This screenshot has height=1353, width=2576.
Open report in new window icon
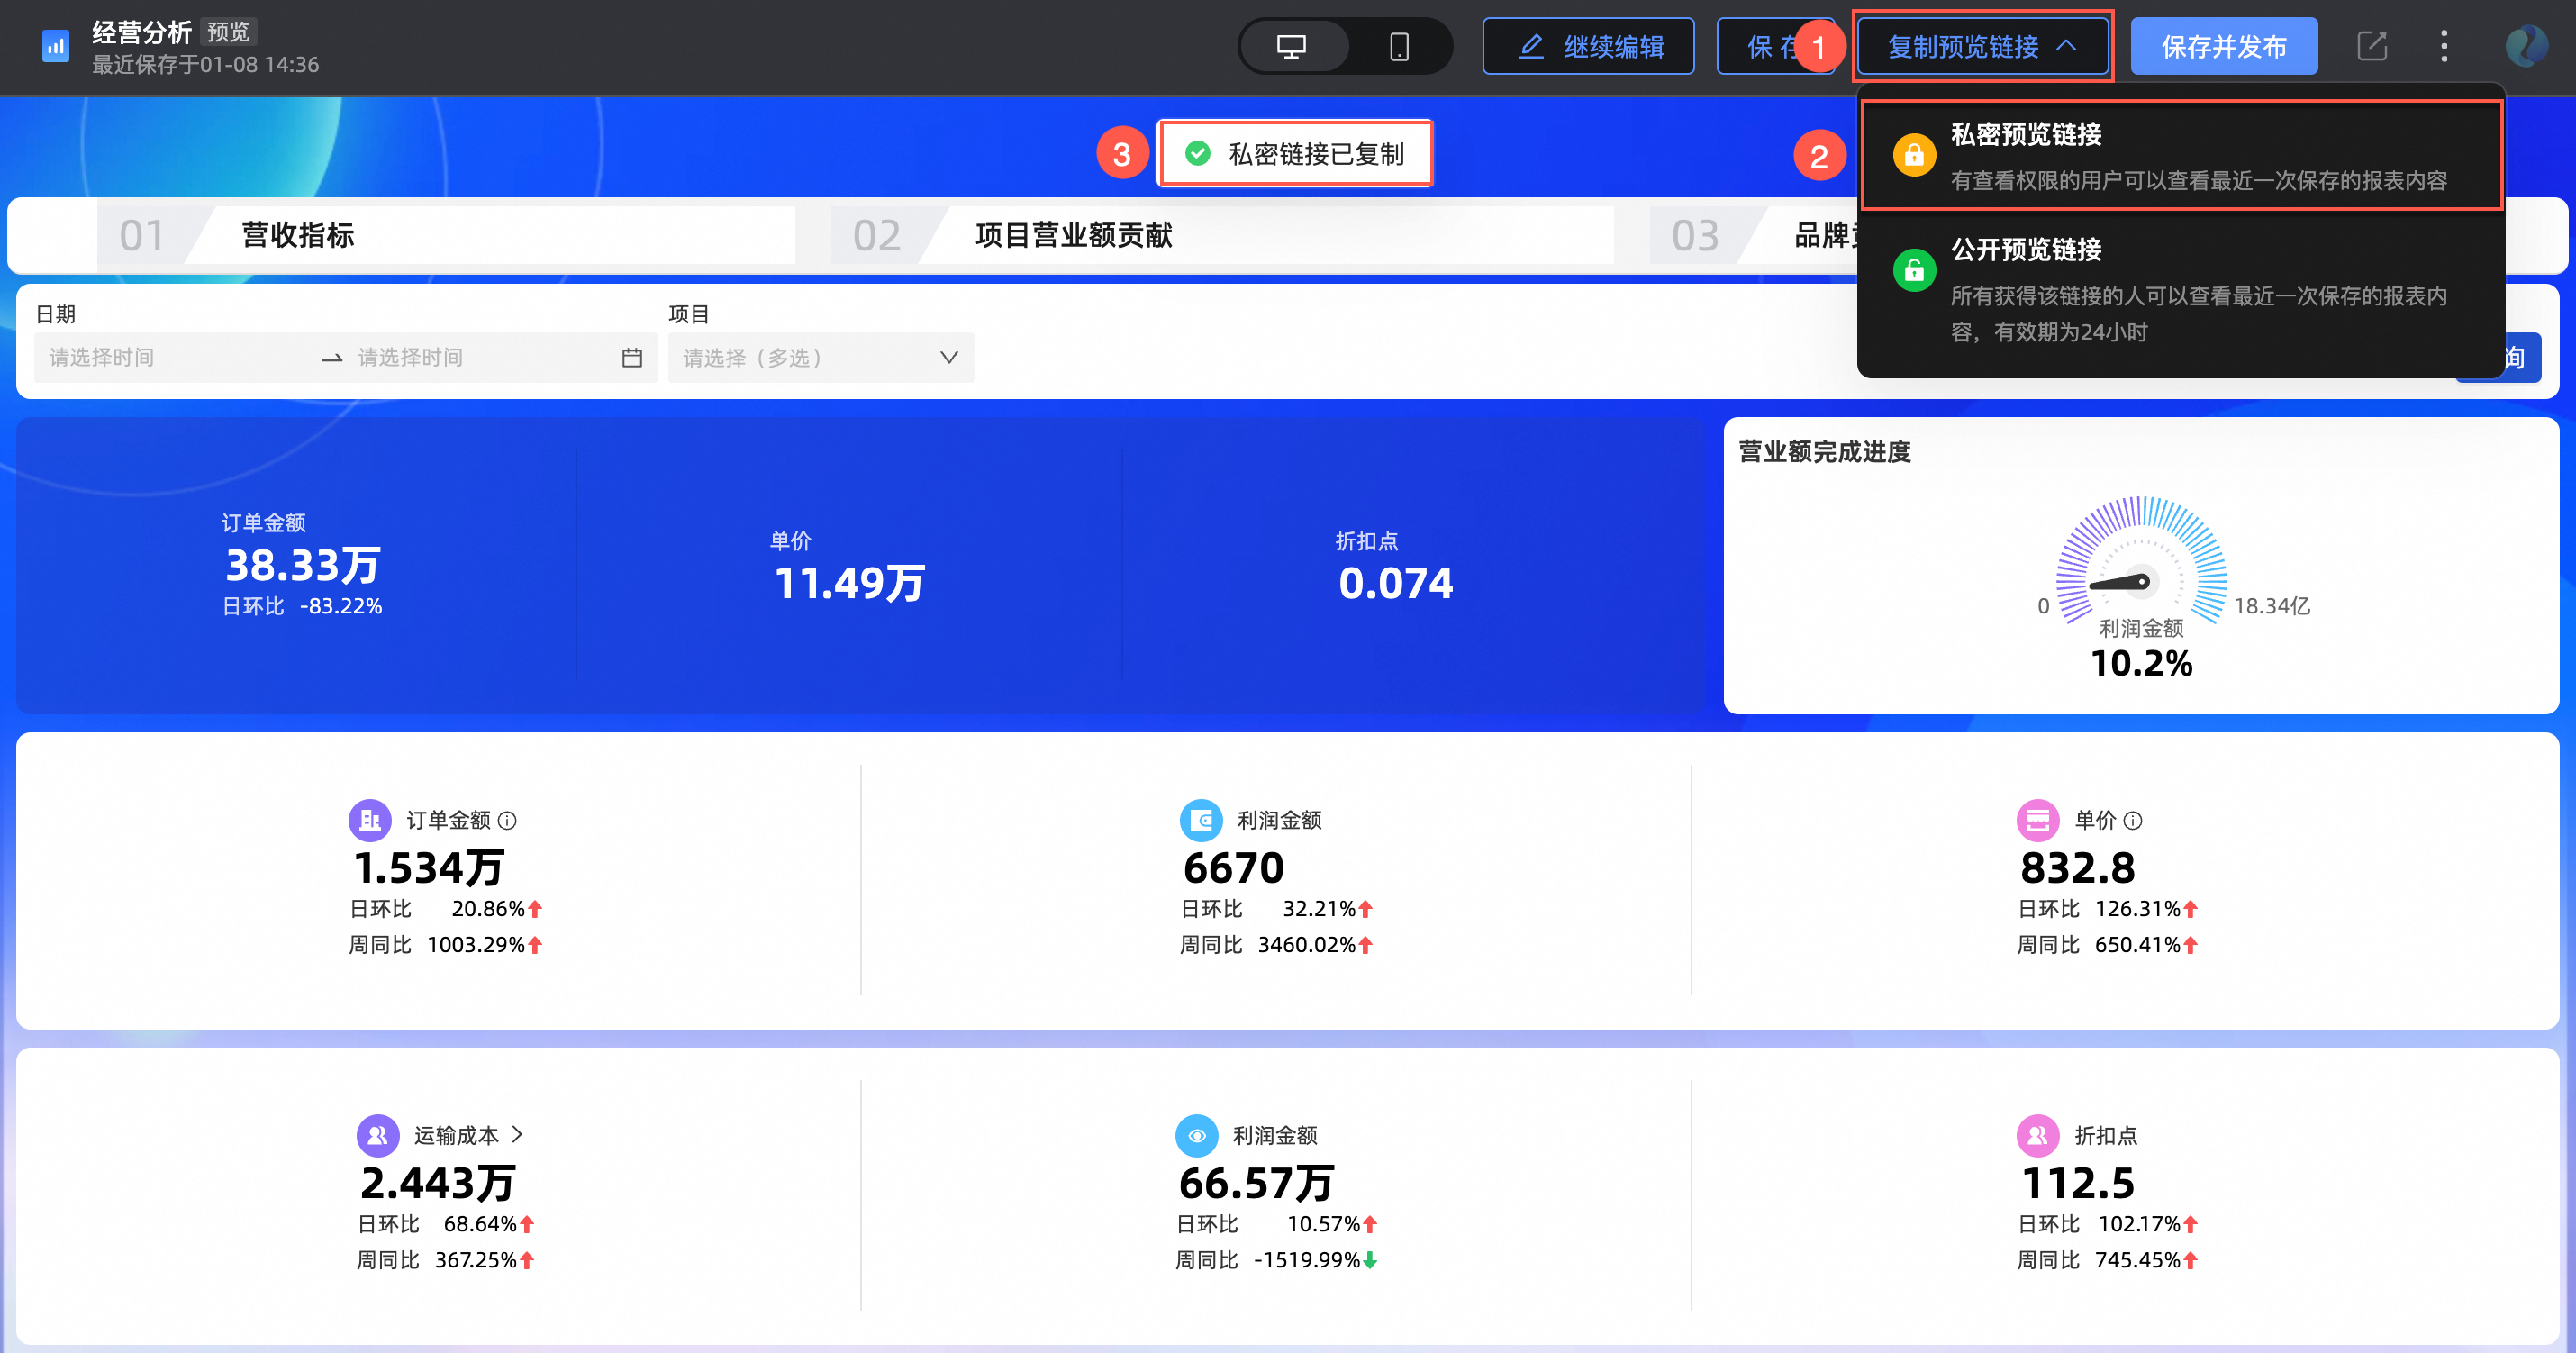(2372, 46)
